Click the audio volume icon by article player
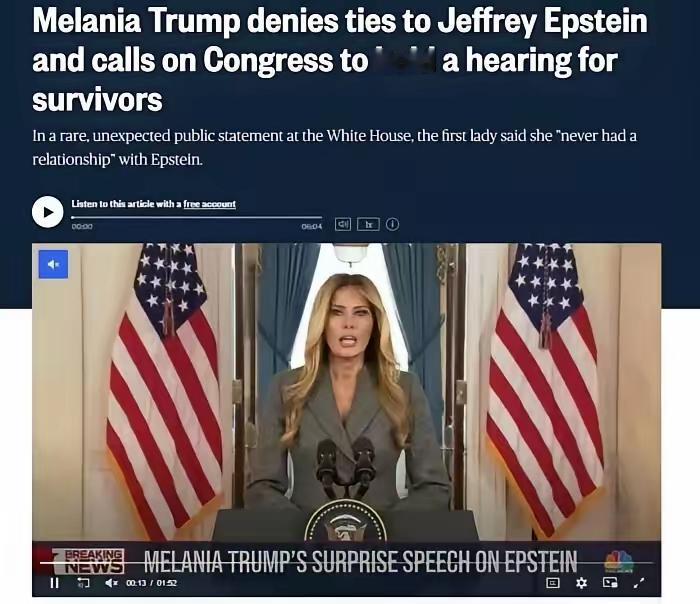The height and width of the screenshot is (604, 700). [x=343, y=224]
